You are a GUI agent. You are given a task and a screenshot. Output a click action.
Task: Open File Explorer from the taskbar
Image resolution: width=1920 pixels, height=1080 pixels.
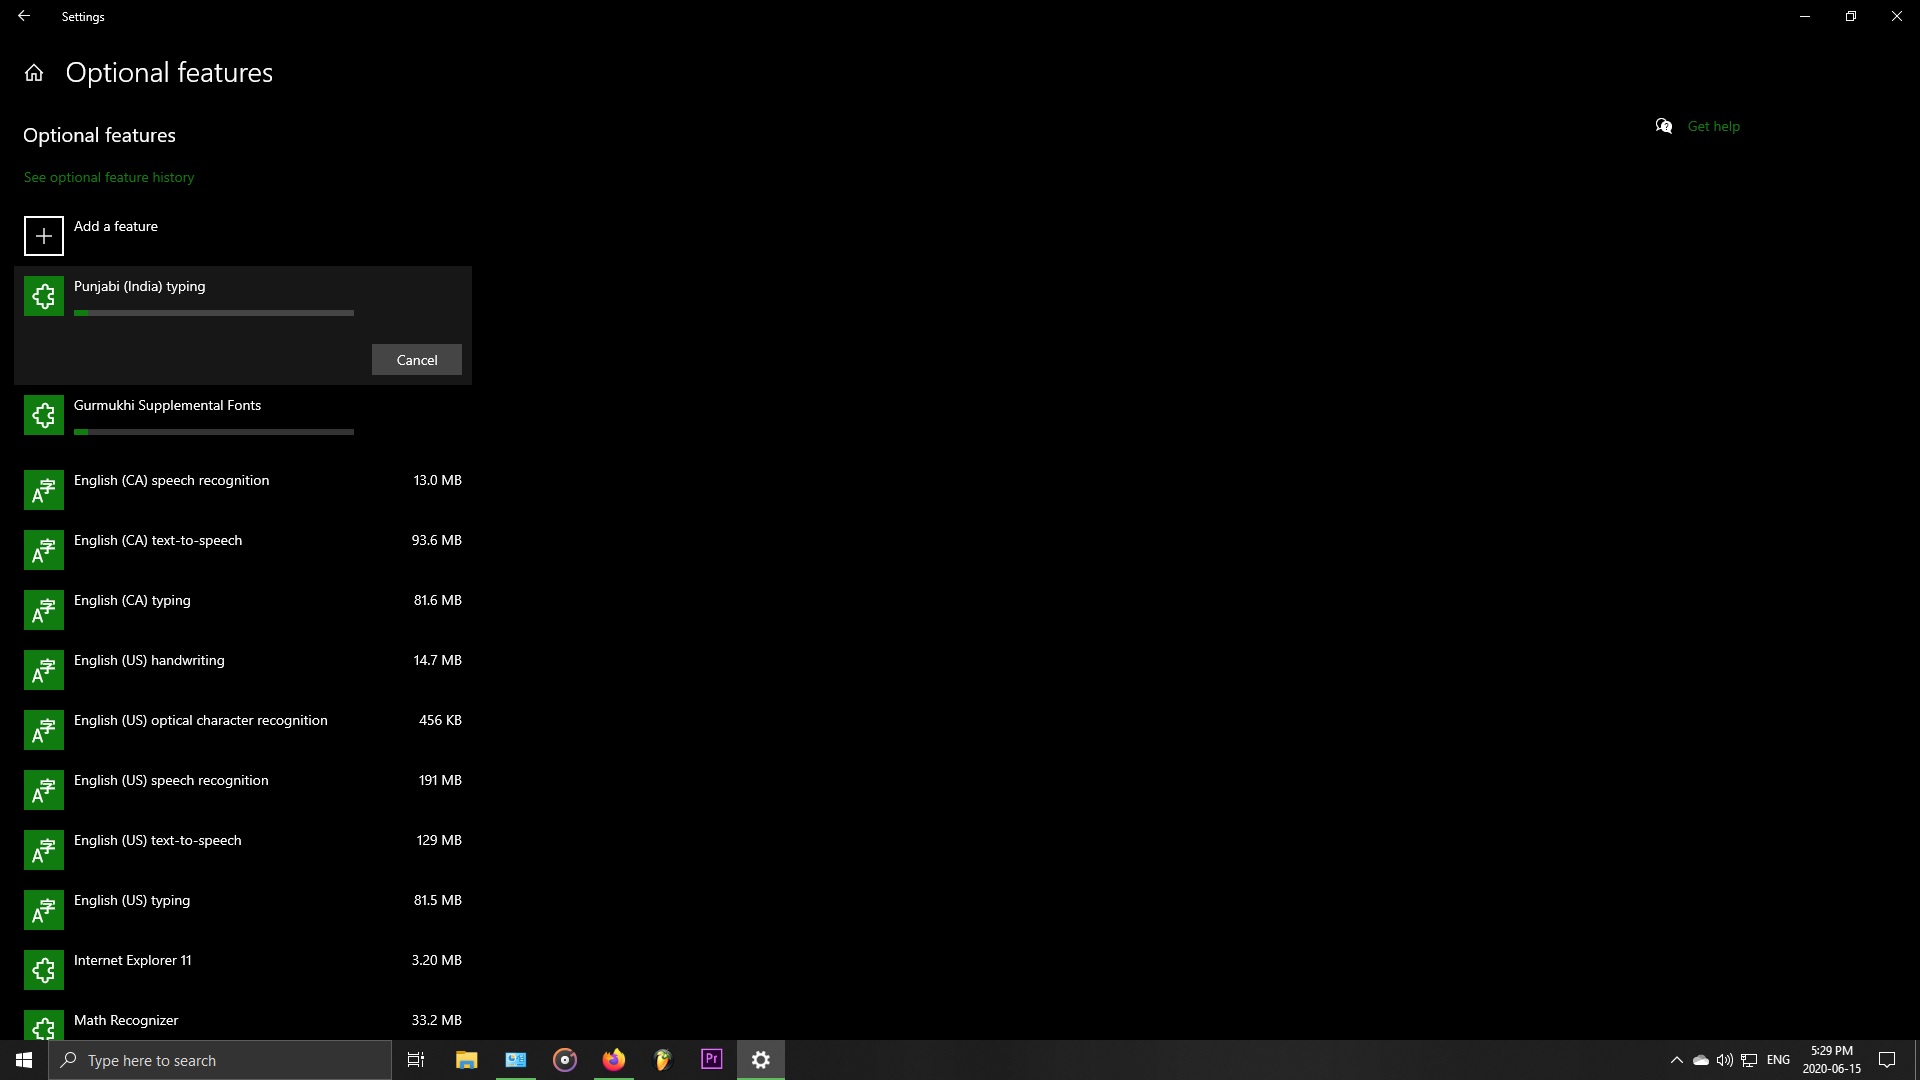click(465, 1059)
